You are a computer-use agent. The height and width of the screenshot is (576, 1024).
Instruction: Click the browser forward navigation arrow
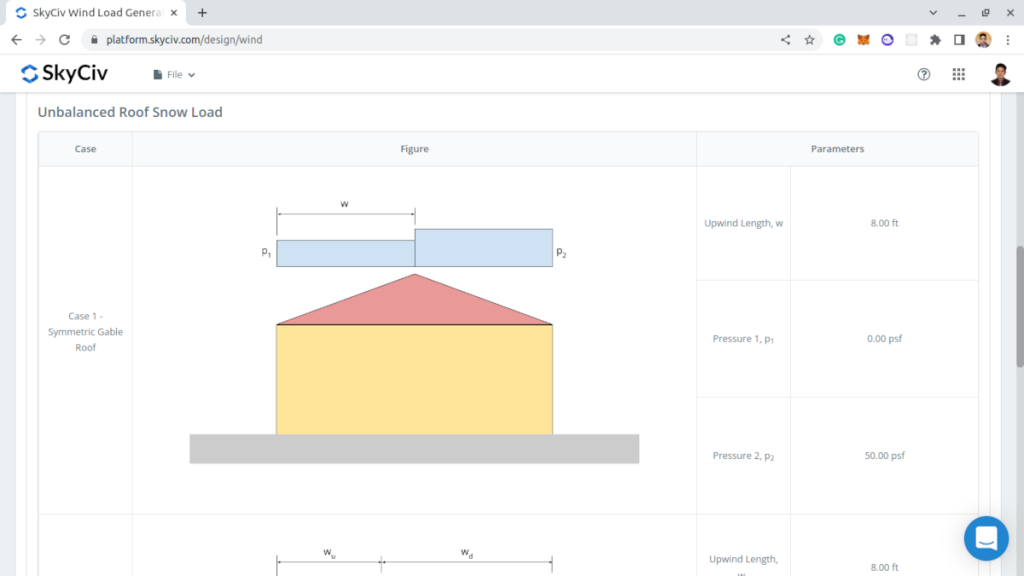point(39,39)
